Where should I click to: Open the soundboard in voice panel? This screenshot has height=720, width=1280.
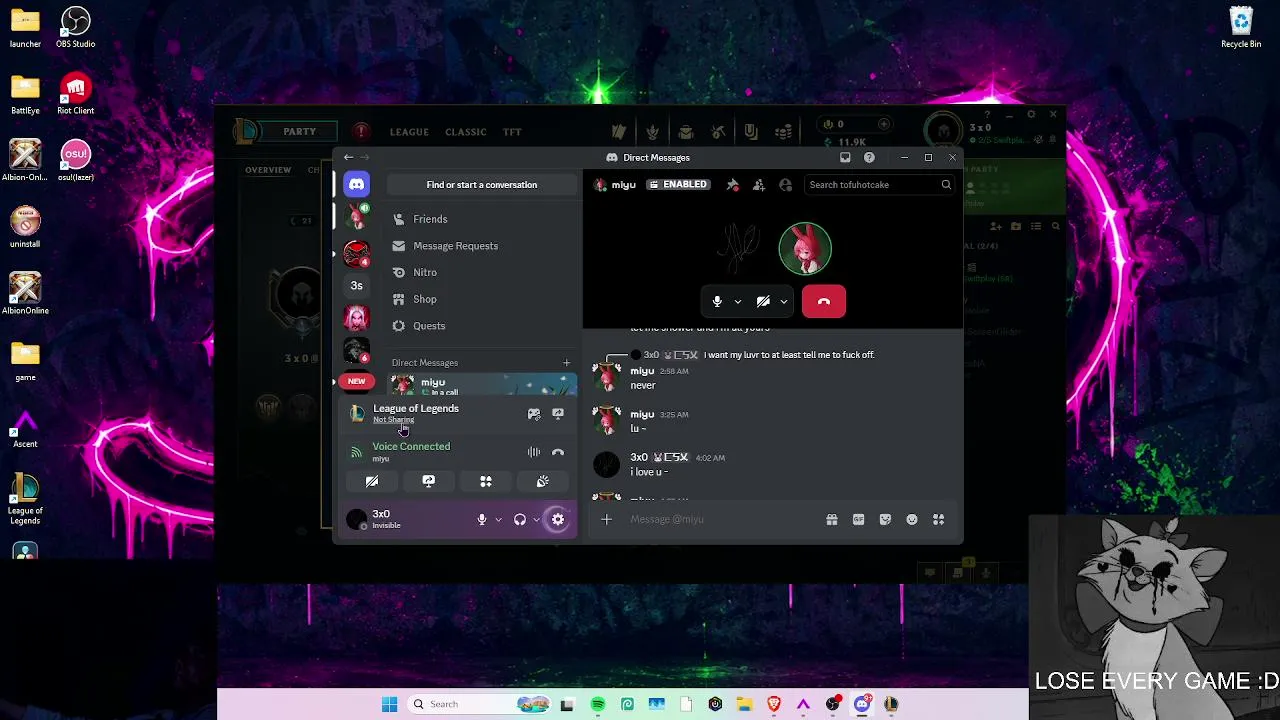coord(543,482)
